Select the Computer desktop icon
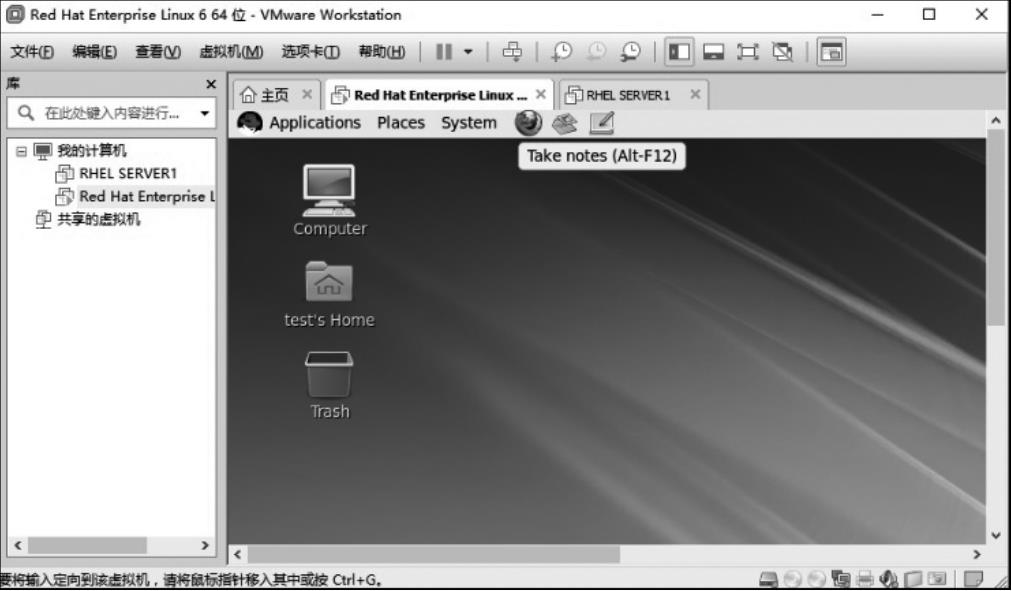The height and width of the screenshot is (591, 1012). click(x=329, y=201)
